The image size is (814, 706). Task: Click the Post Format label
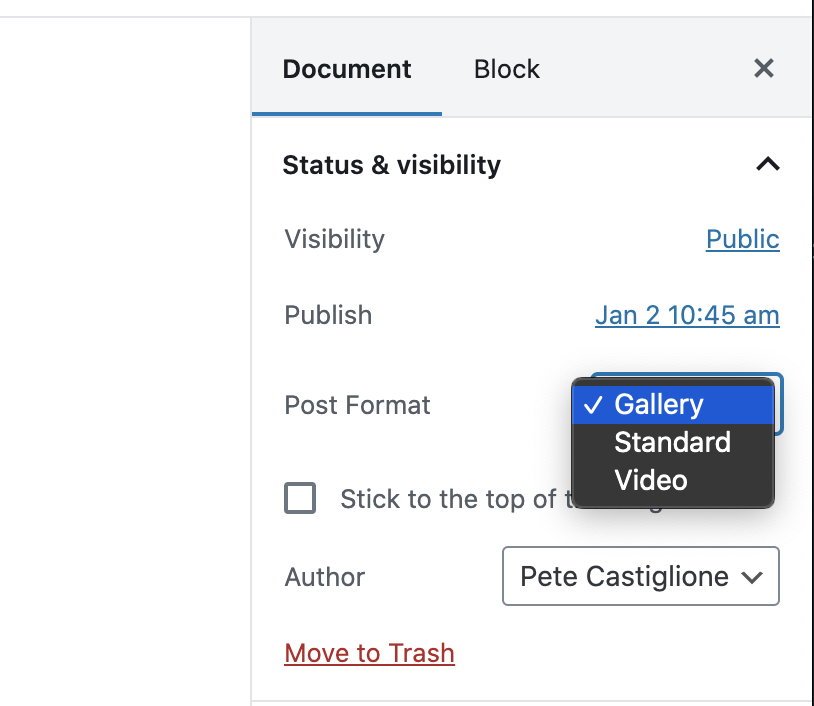[x=357, y=405]
